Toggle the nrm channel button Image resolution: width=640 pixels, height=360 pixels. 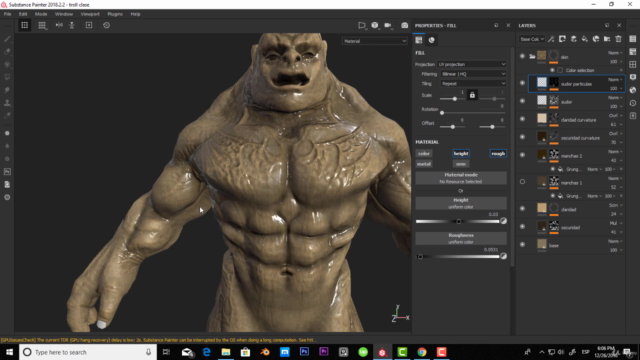(x=461, y=164)
